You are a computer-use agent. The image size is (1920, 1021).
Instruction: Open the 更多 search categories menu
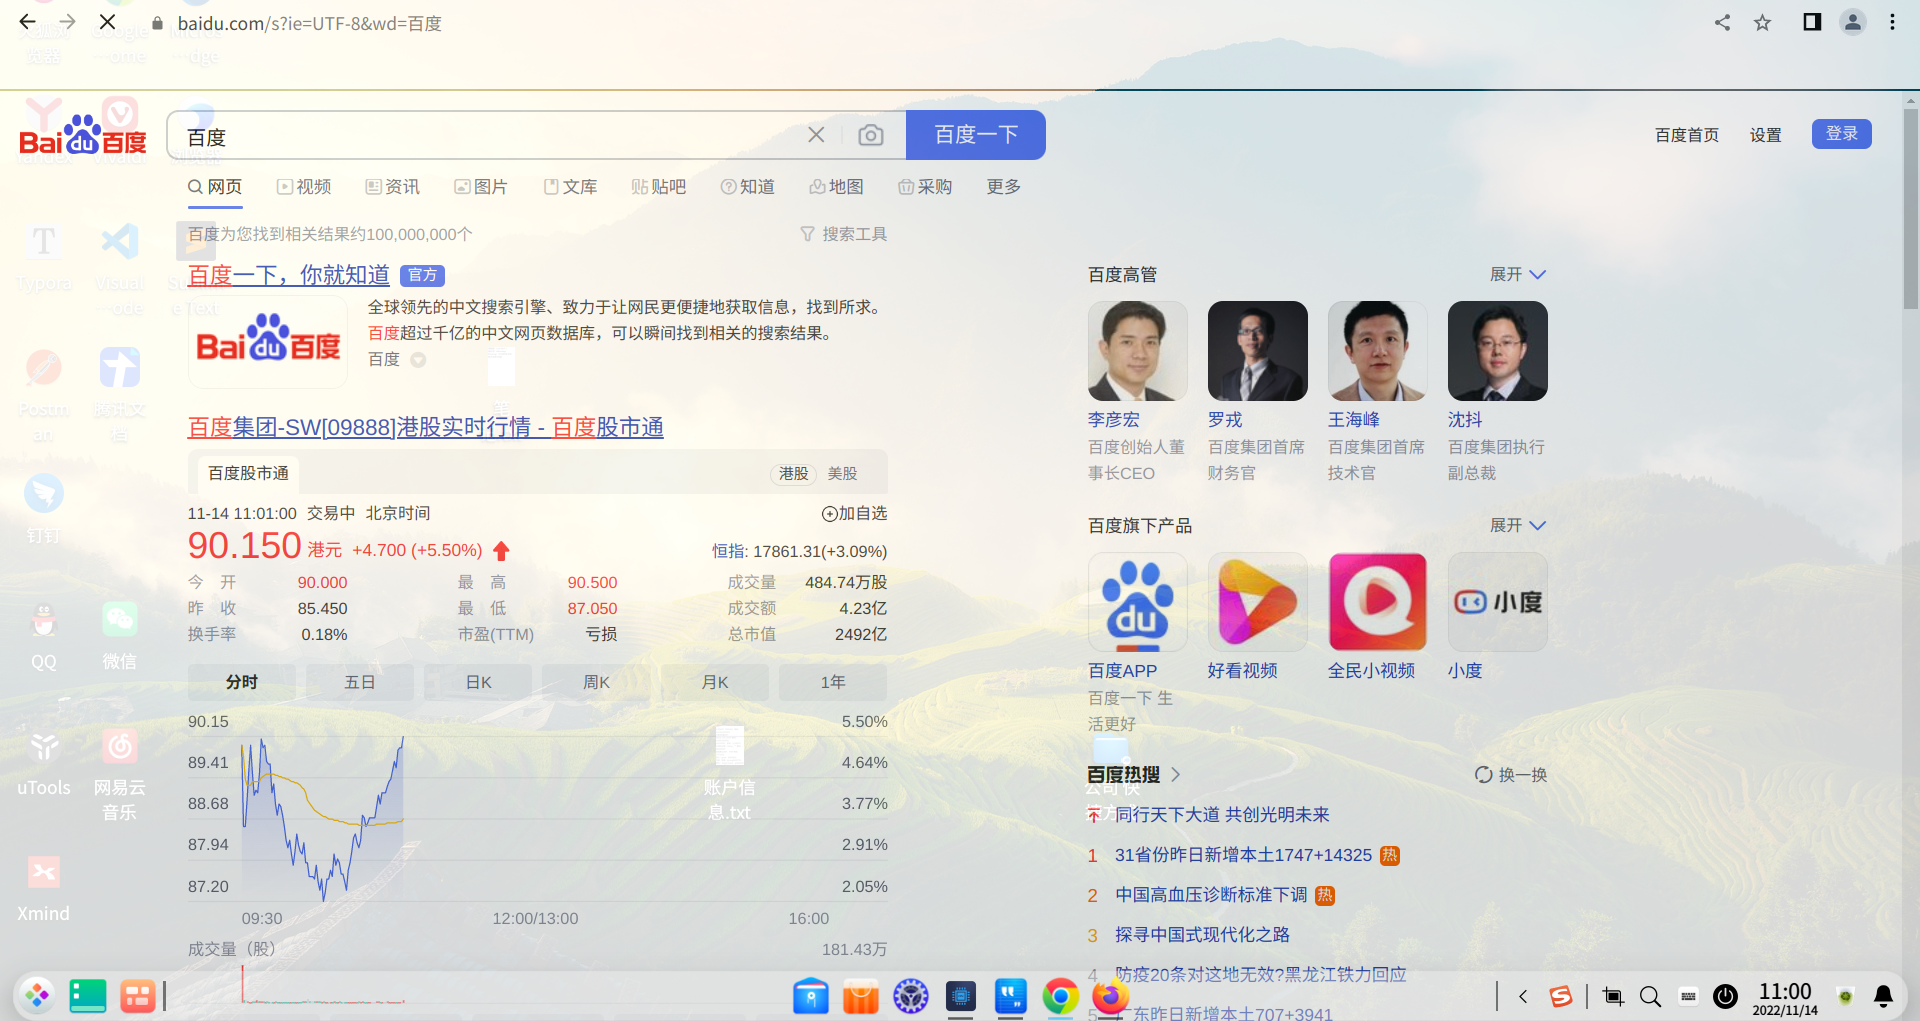[1004, 187]
